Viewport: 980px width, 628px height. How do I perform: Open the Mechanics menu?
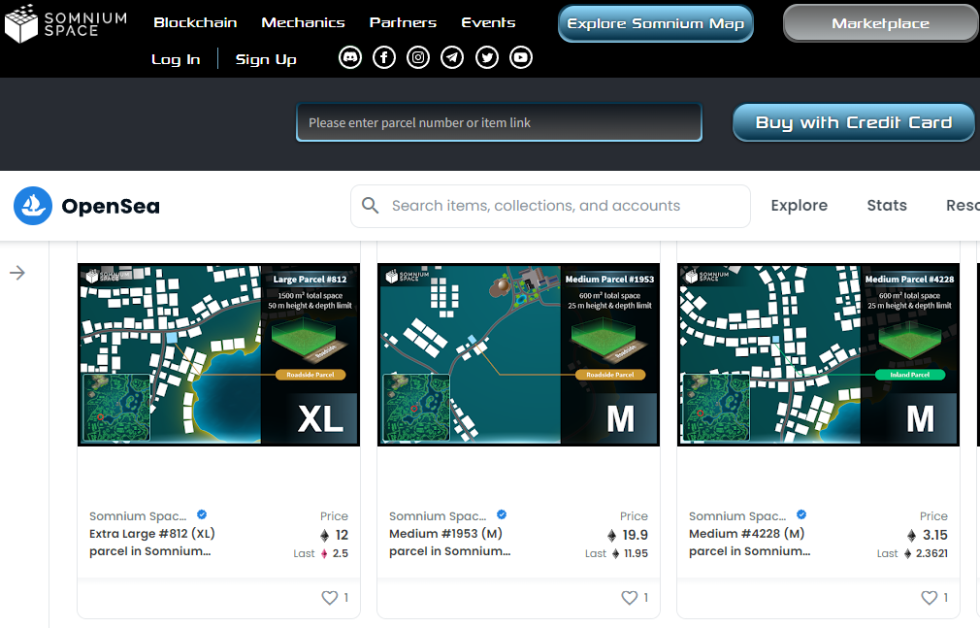pos(303,22)
